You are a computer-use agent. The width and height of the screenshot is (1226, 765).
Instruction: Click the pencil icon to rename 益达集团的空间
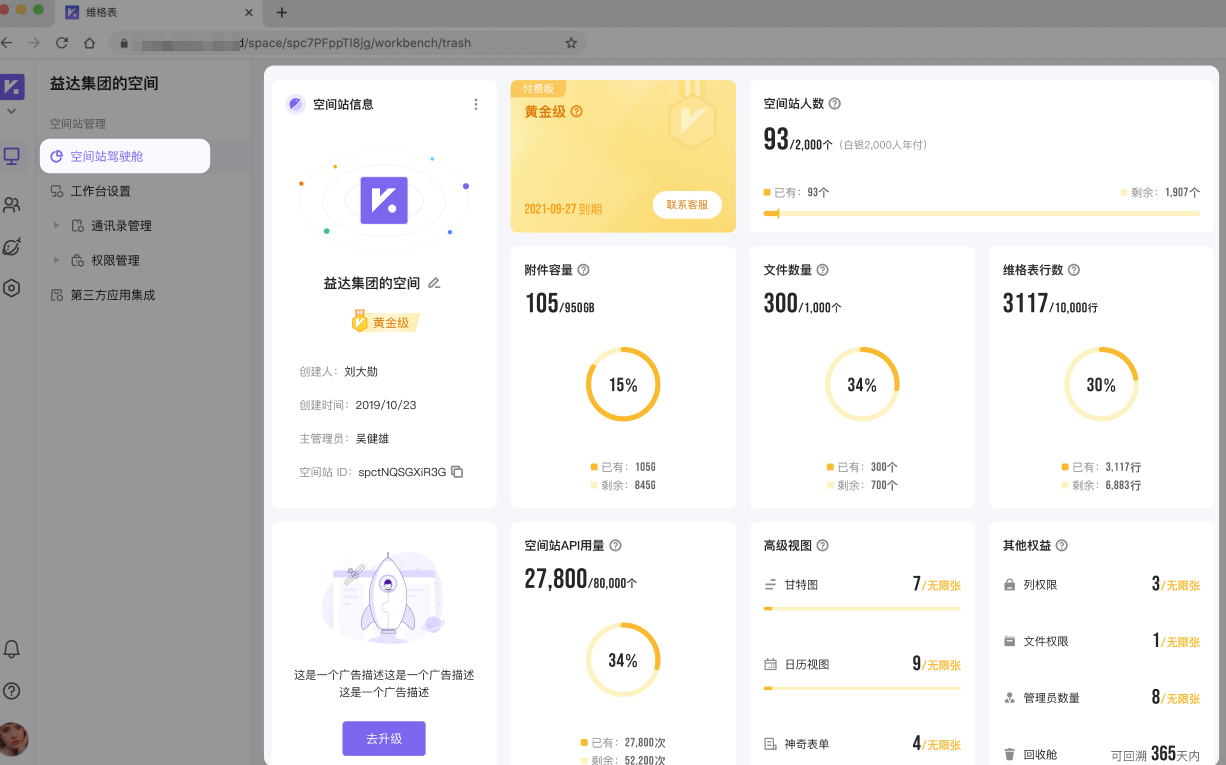tap(434, 283)
